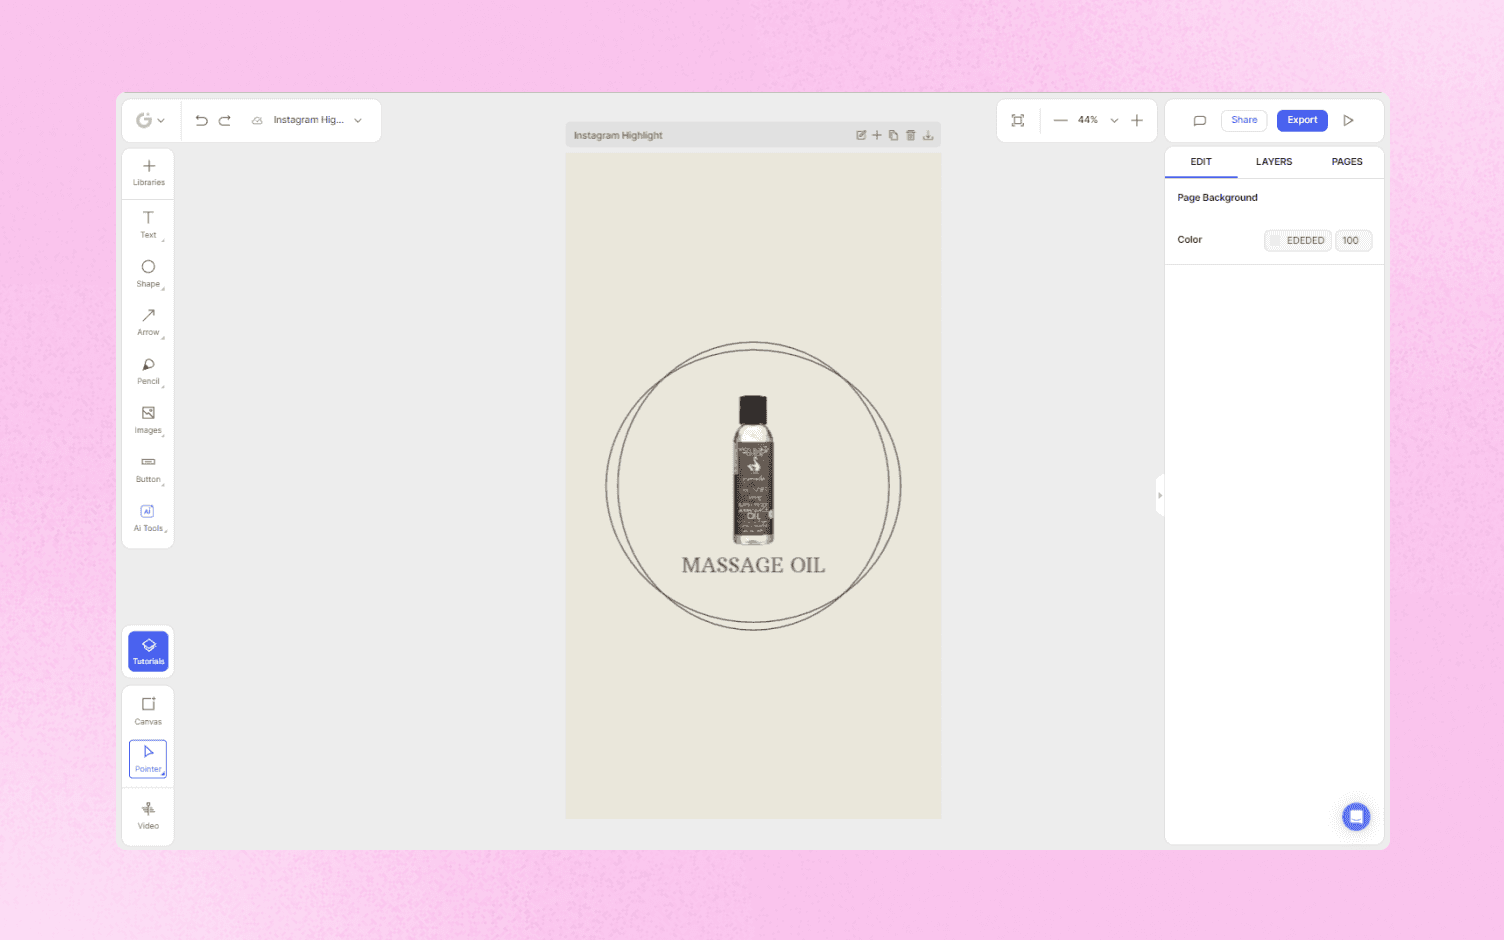Open the AI Tools panel

coord(148,517)
